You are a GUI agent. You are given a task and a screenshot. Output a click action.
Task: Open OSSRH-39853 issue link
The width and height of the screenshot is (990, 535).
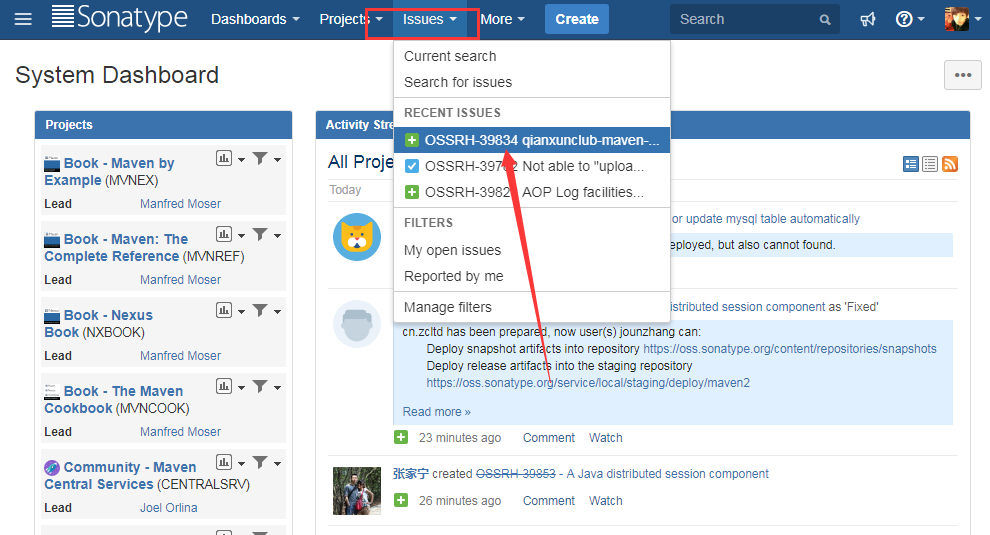pyautogui.click(x=515, y=474)
